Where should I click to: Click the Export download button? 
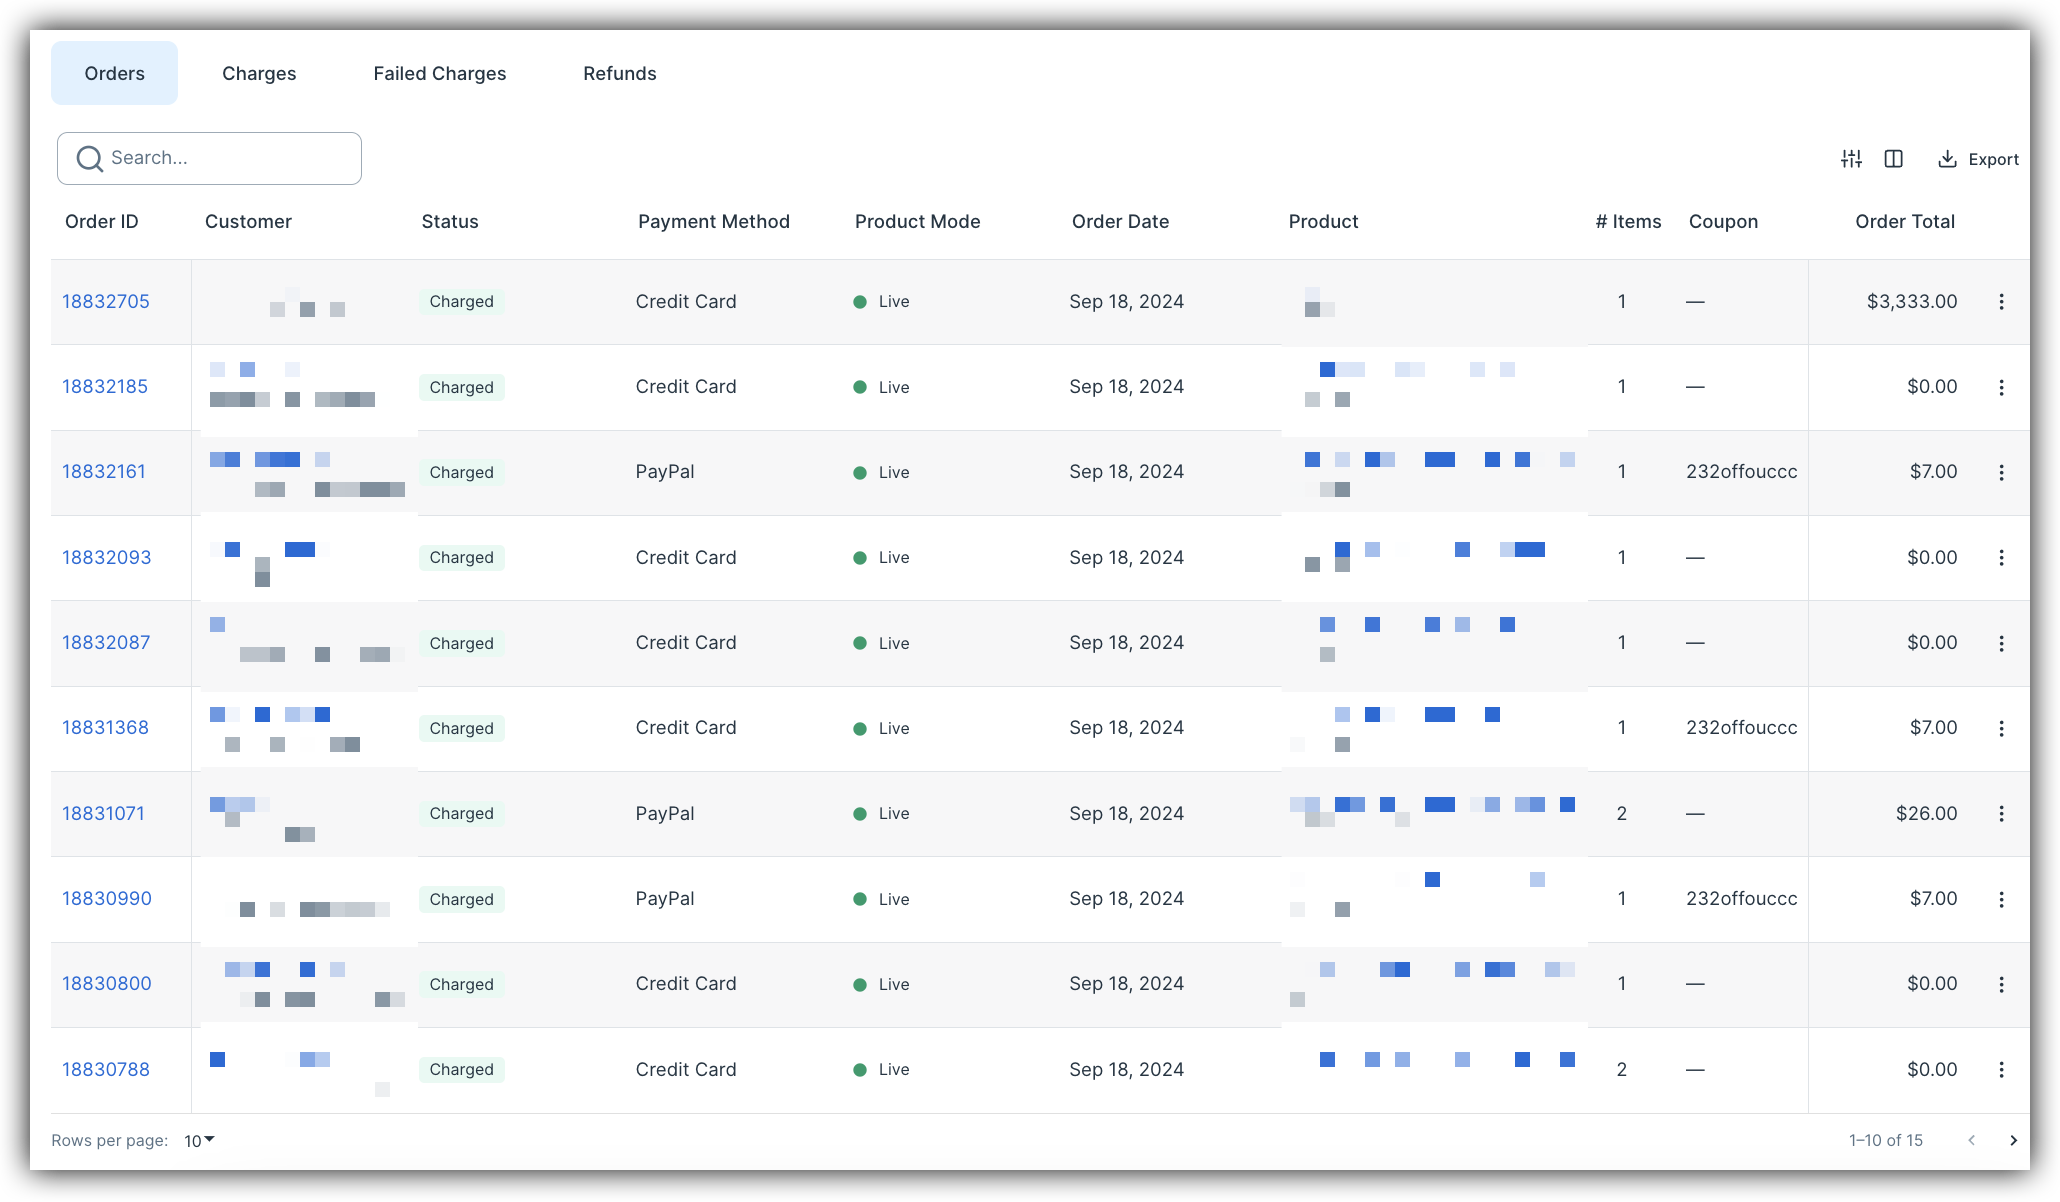[1978, 159]
